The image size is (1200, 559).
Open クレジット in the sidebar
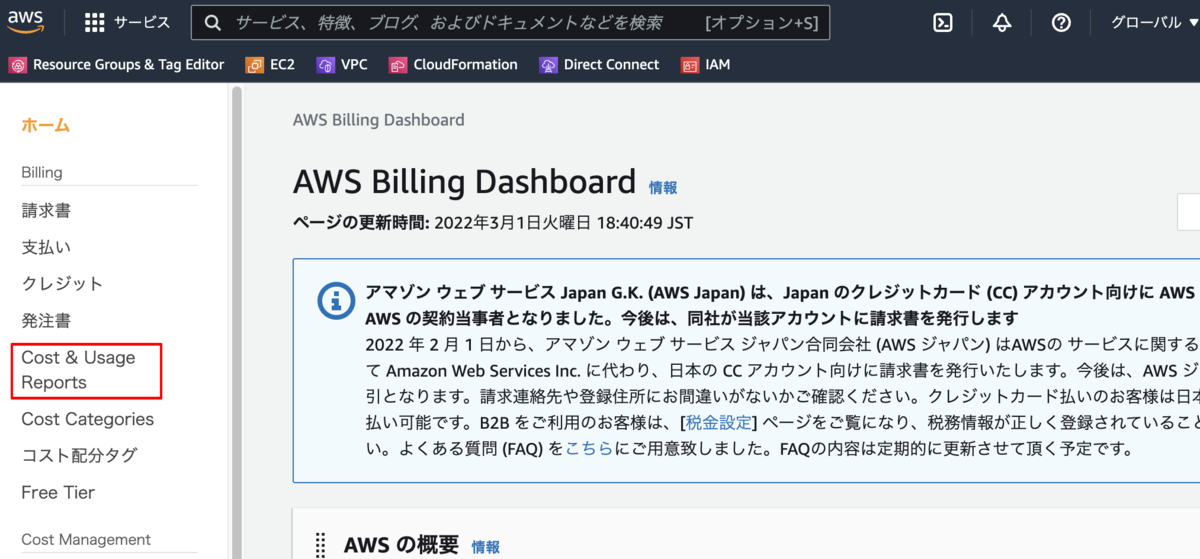click(x=62, y=284)
